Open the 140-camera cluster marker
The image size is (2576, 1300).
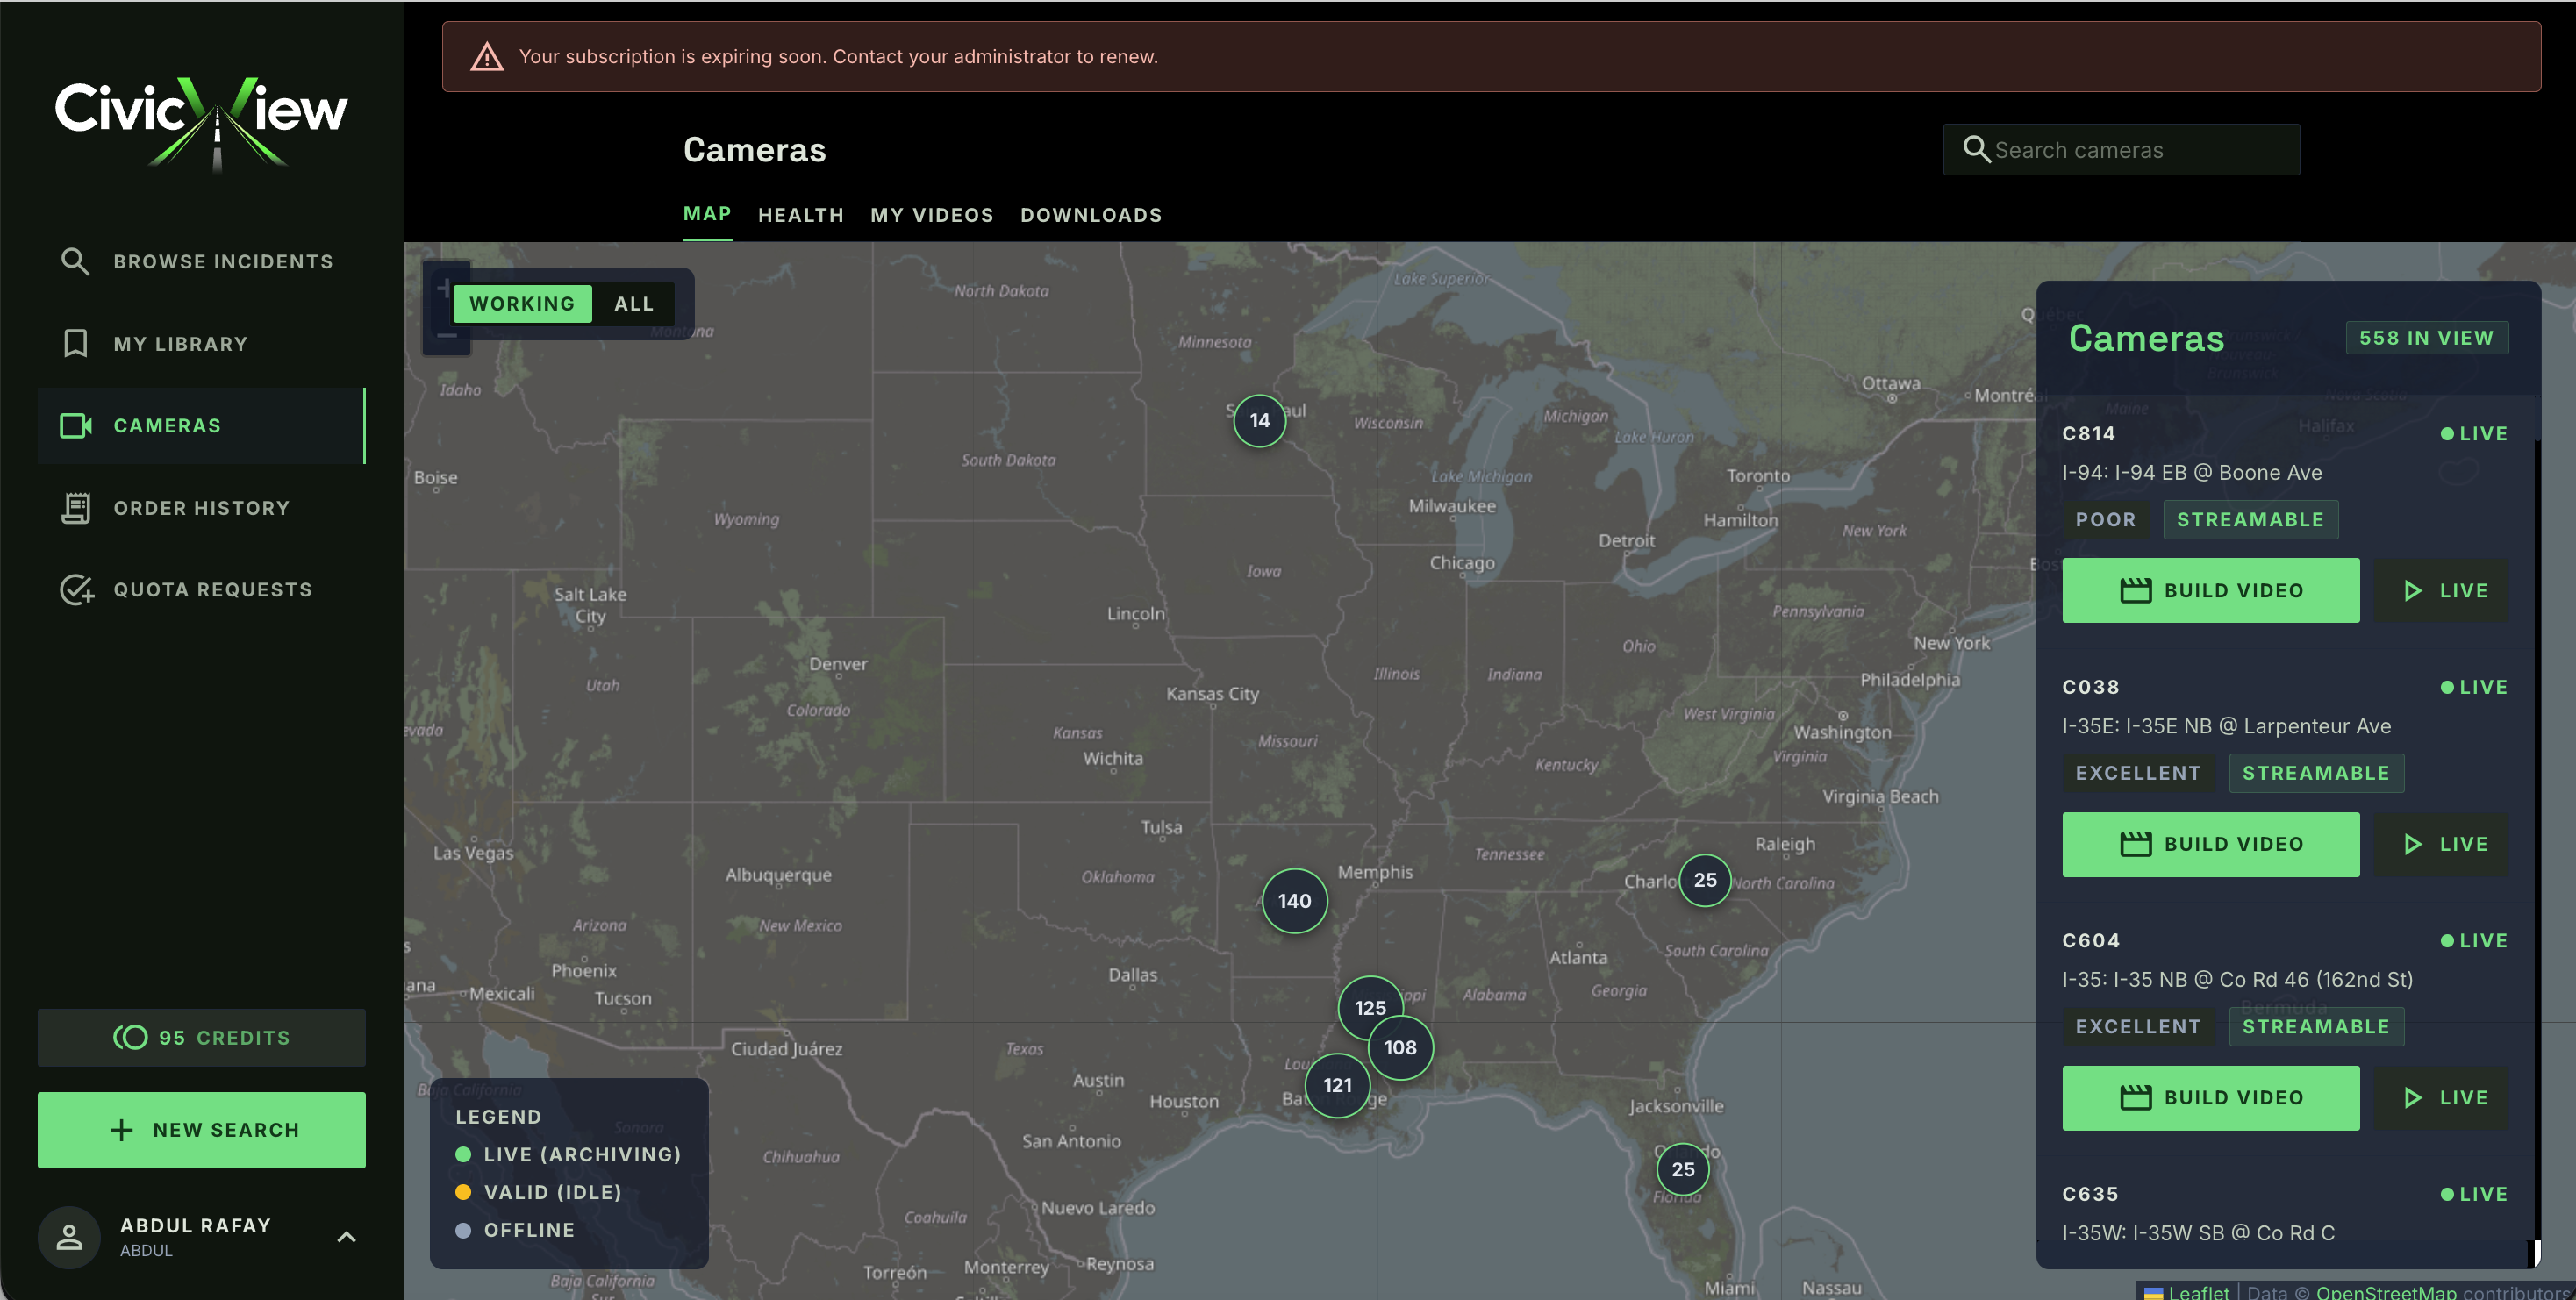[x=1294, y=900]
